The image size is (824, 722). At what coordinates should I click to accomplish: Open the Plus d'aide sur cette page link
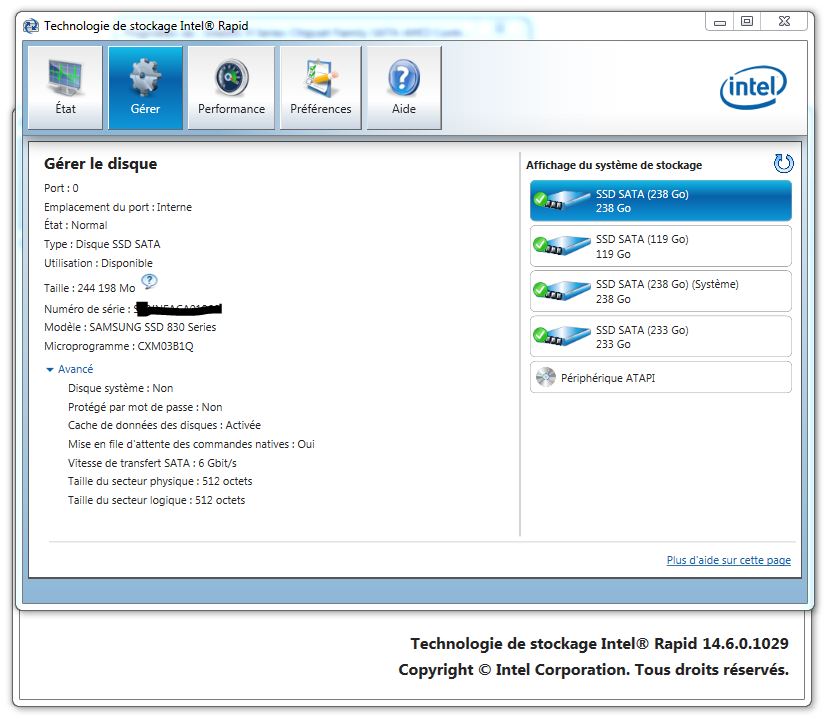pyautogui.click(x=728, y=560)
